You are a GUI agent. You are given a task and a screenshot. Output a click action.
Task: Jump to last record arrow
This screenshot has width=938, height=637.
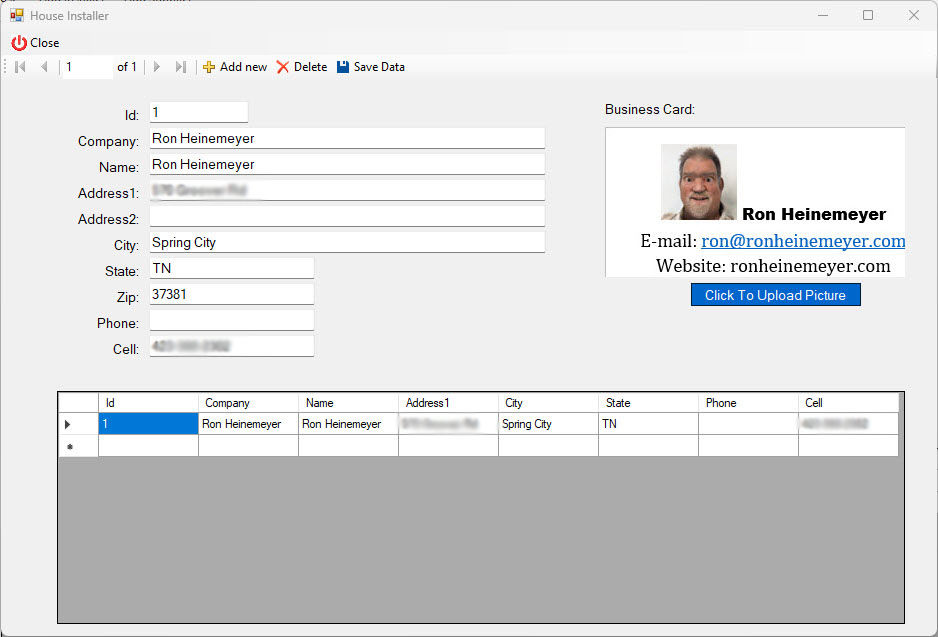[x=181, y=67]
